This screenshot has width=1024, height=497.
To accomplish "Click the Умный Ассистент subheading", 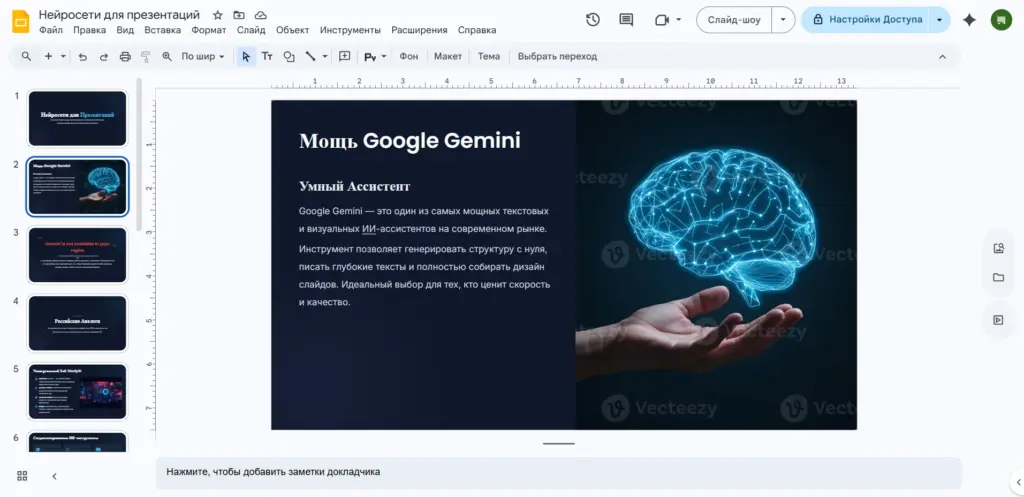I will [x=355, y=187].
